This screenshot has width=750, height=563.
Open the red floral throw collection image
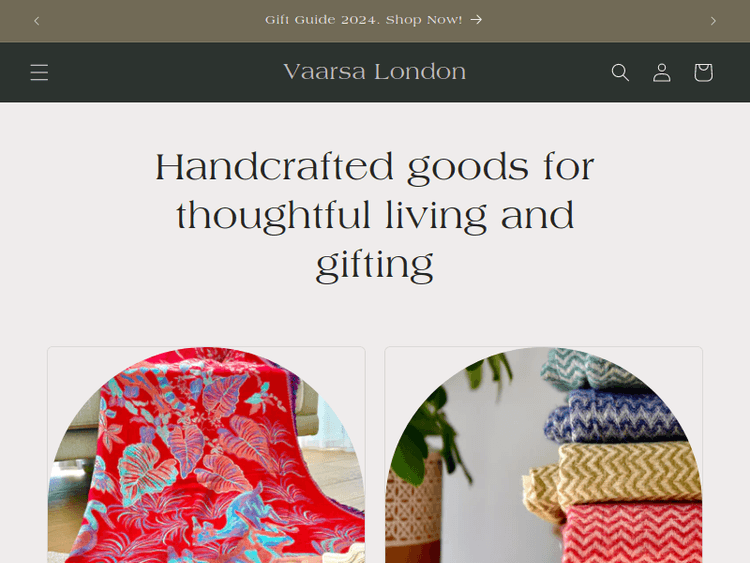[x=206, y=455]
